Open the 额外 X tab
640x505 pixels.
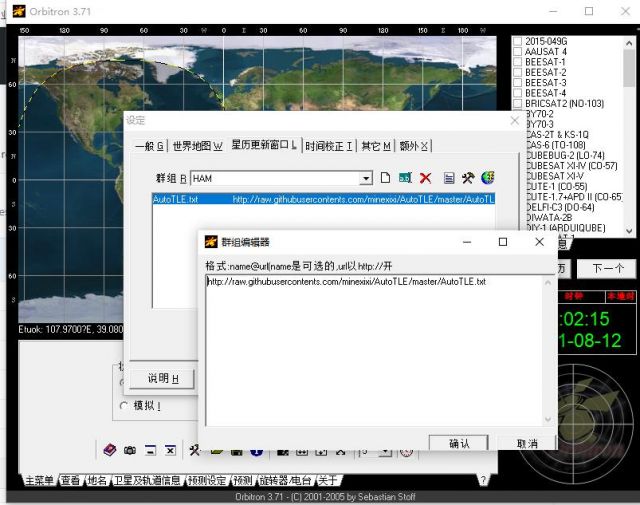click(x=414, y=146)
